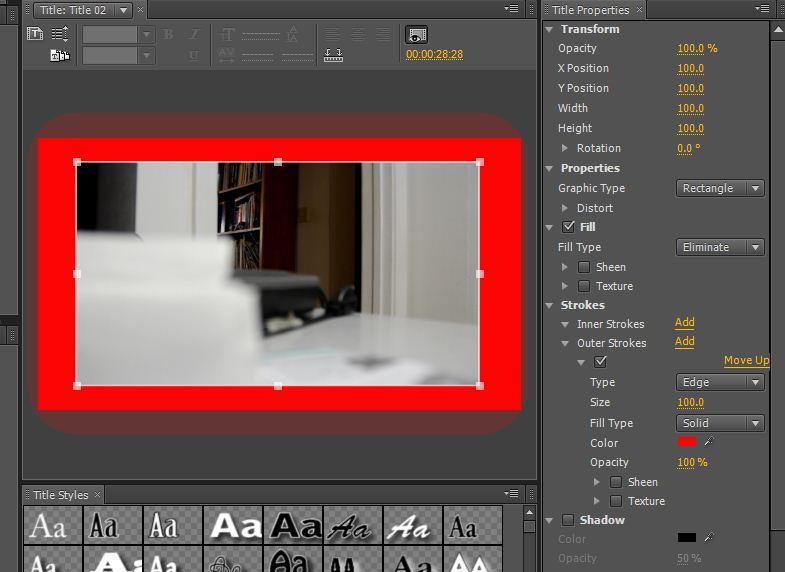Enable the Shadow checkbox
Screen dimensions: 785x572
click(x=569, y=520)
